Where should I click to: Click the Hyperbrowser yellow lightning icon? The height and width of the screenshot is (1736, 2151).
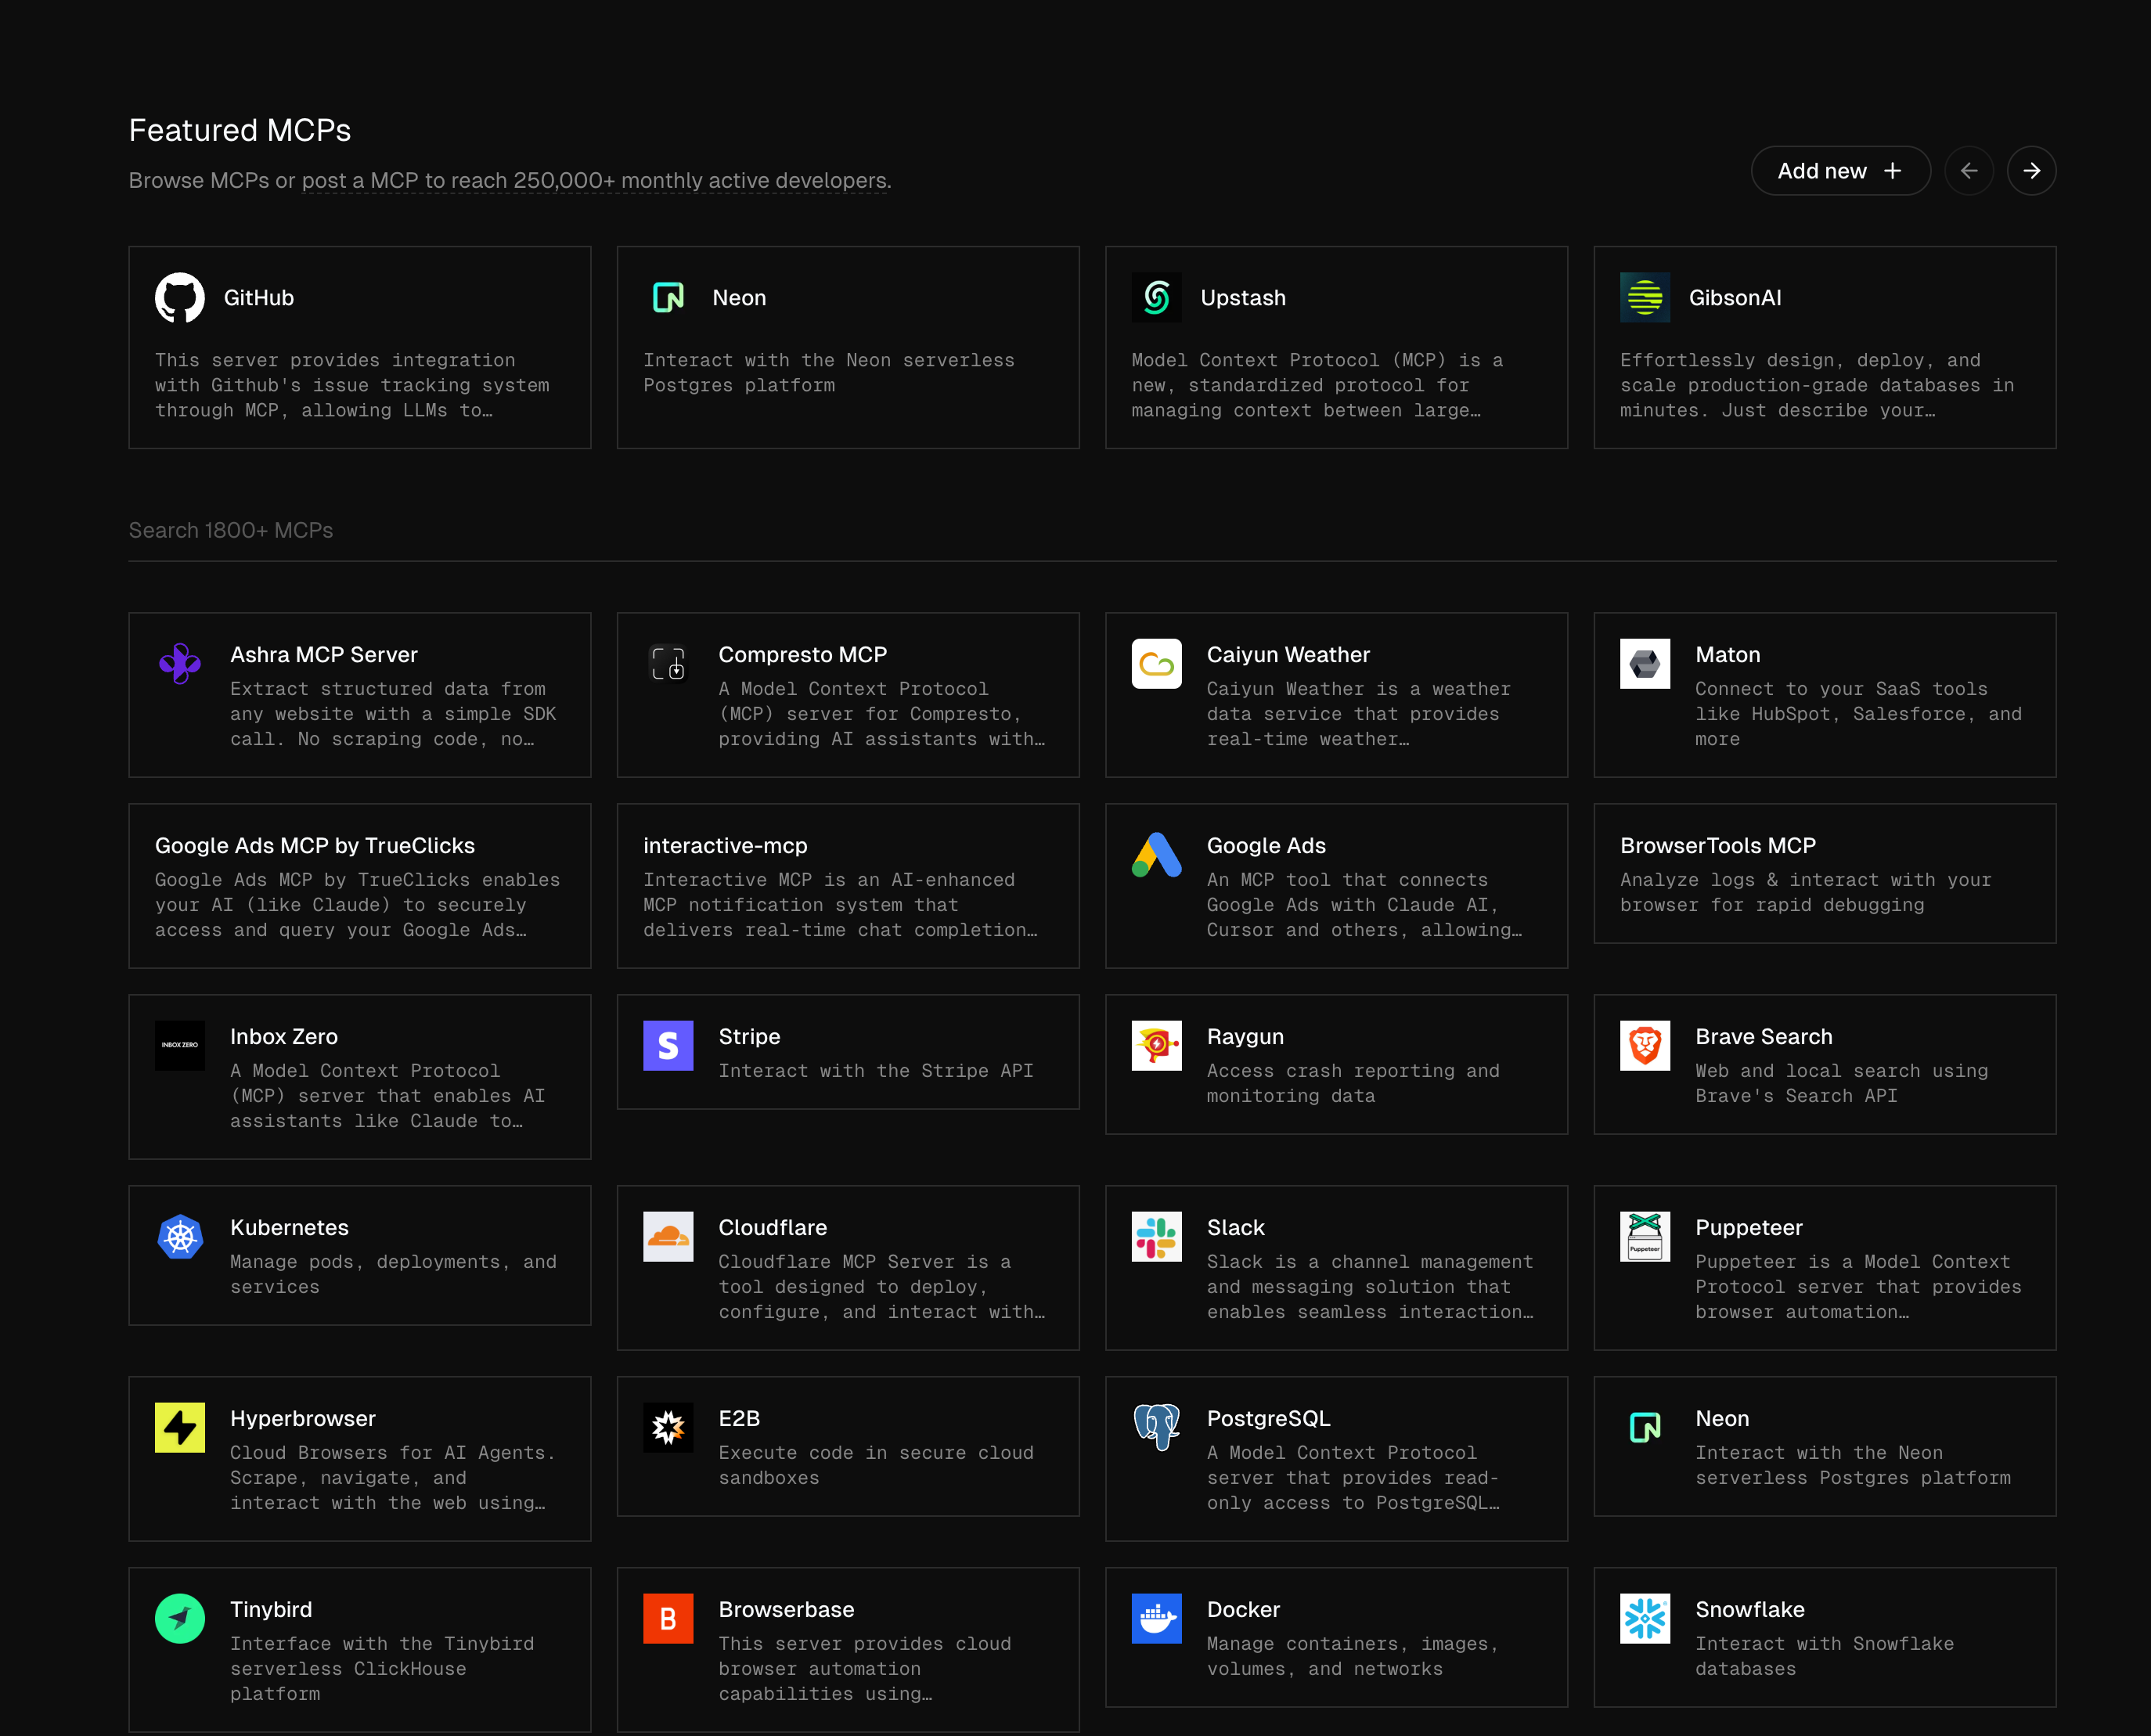tap(180, 1428)
